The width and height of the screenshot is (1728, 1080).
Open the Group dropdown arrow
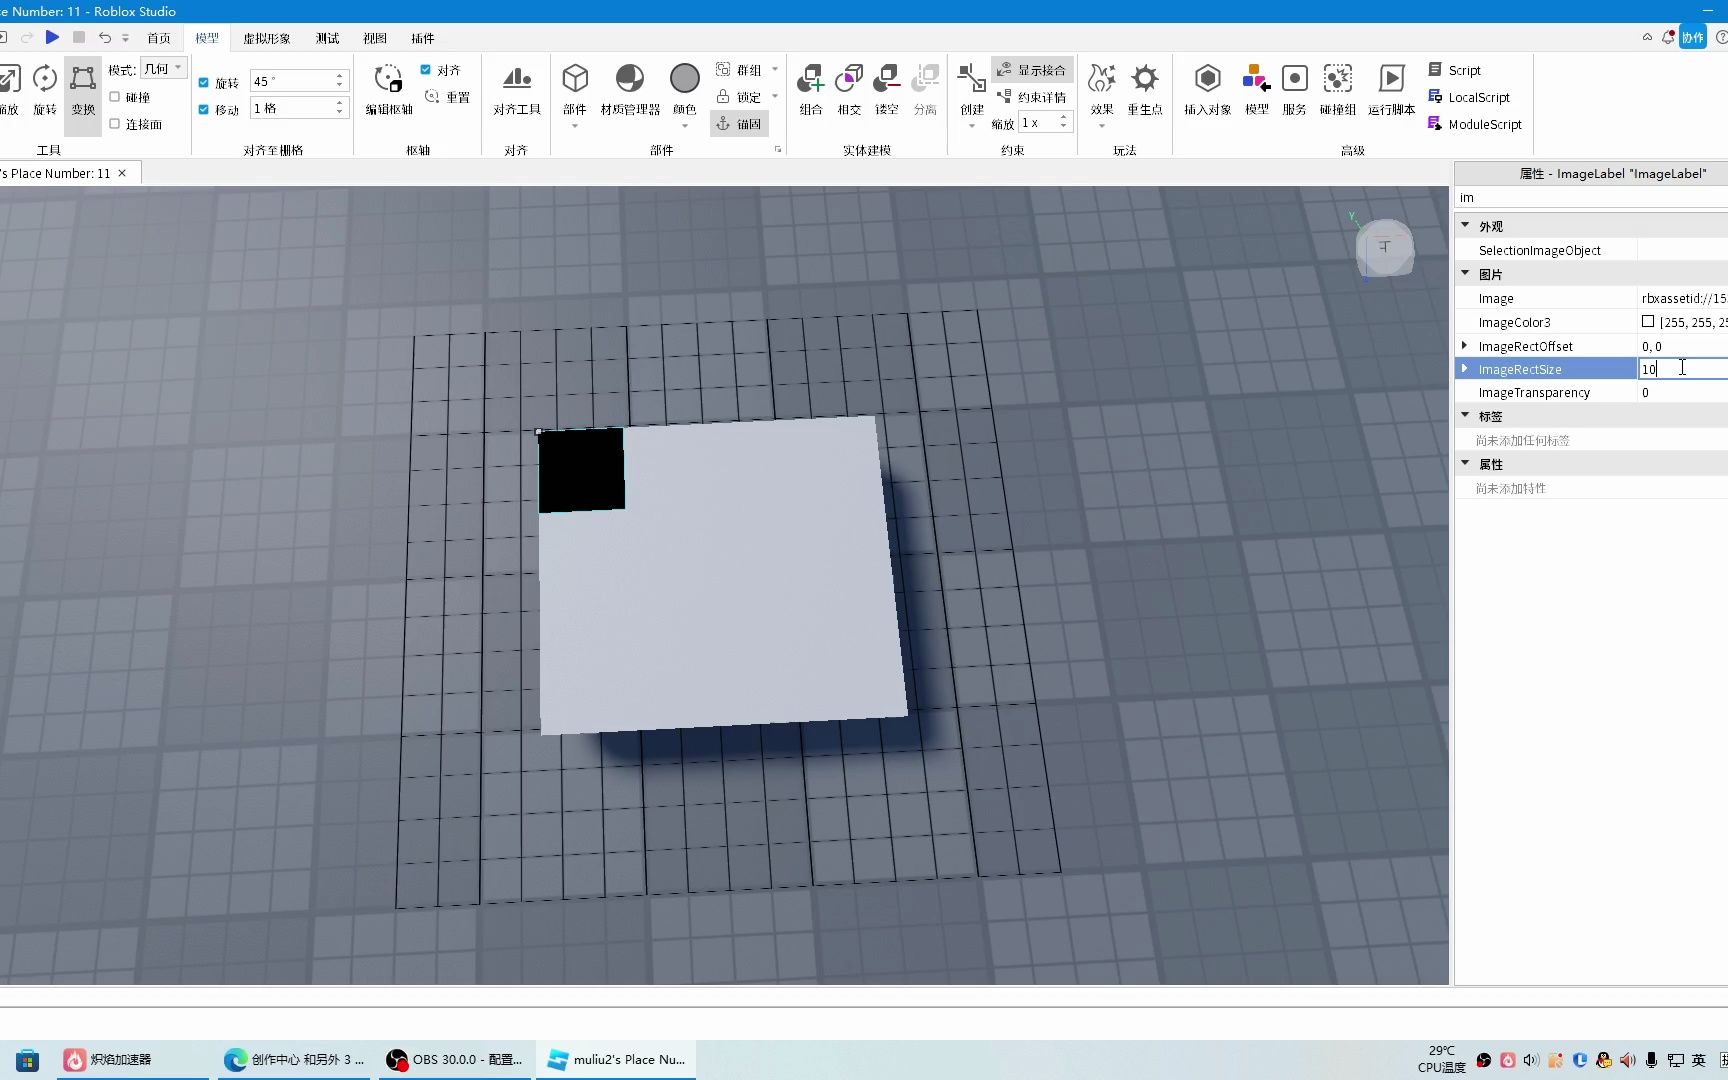point(775,70)
